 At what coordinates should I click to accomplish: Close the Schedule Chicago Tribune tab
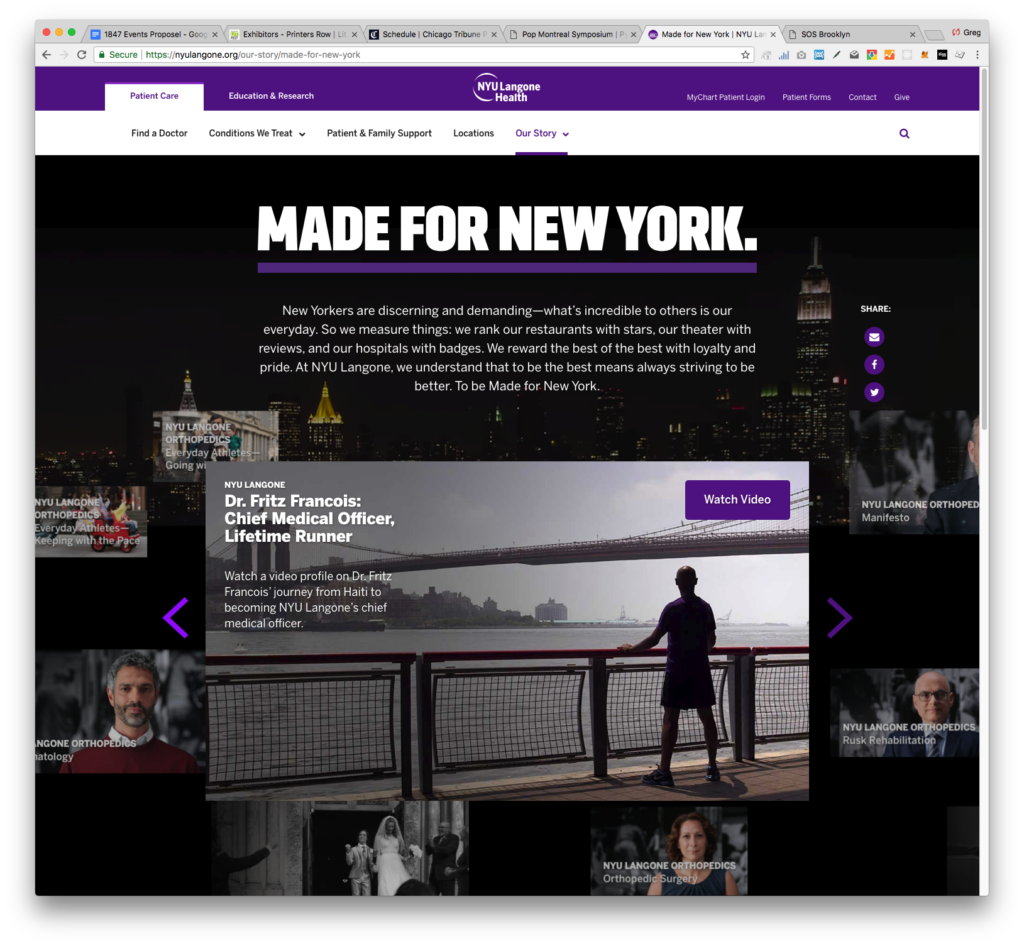click(494, 35)
